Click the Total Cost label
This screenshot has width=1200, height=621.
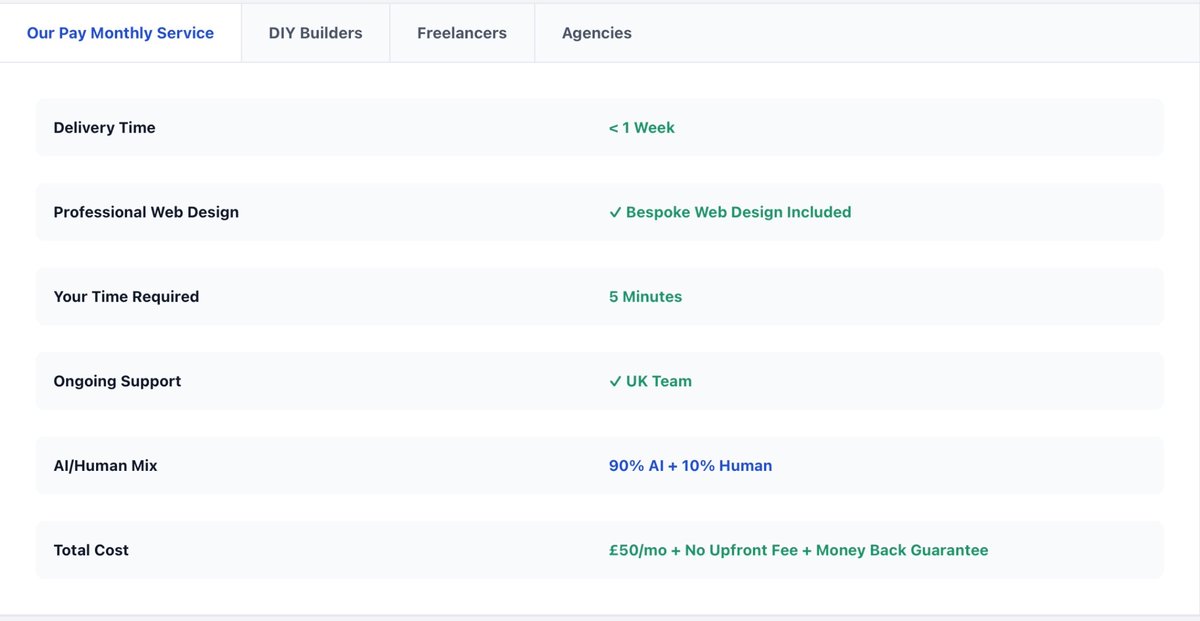coord(91,550)
